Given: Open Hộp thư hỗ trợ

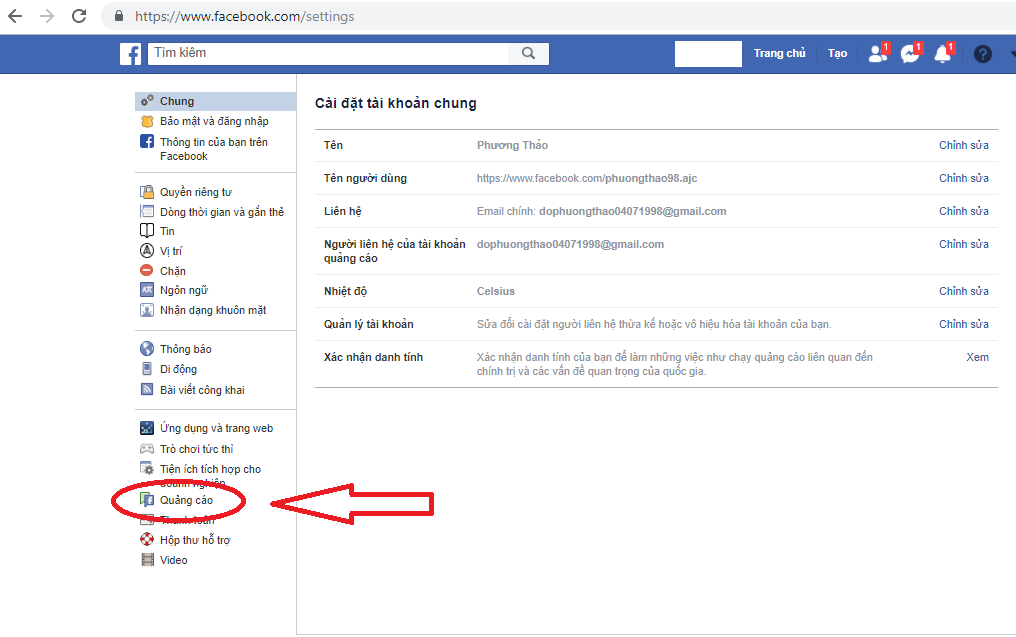Looking at the screenshot, I should (x=195, y=540).
